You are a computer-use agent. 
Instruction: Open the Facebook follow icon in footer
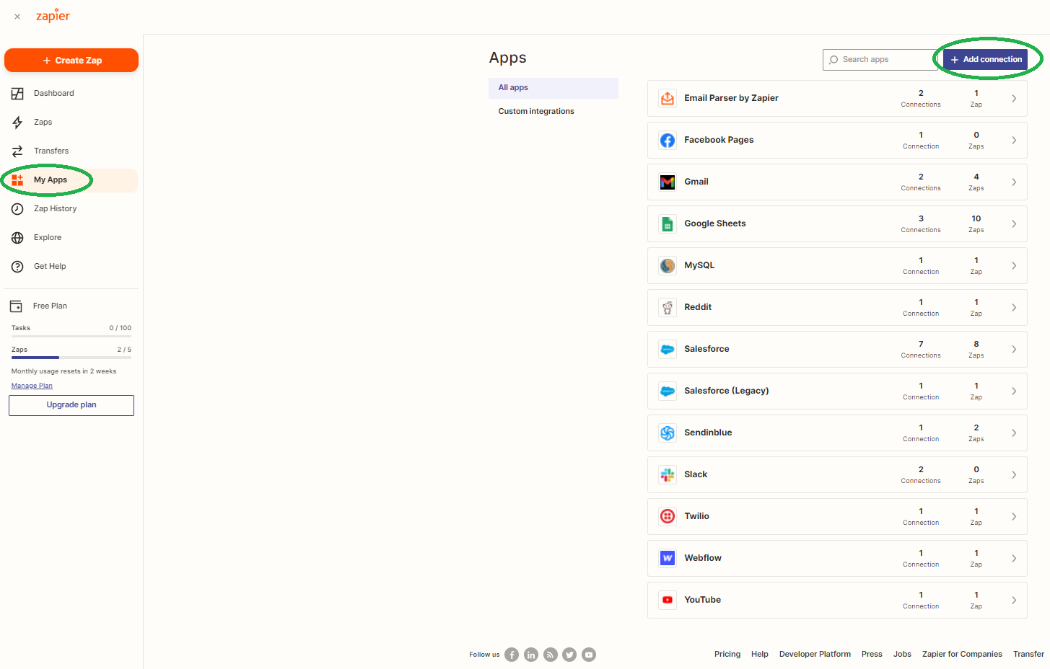pos(512,655)
